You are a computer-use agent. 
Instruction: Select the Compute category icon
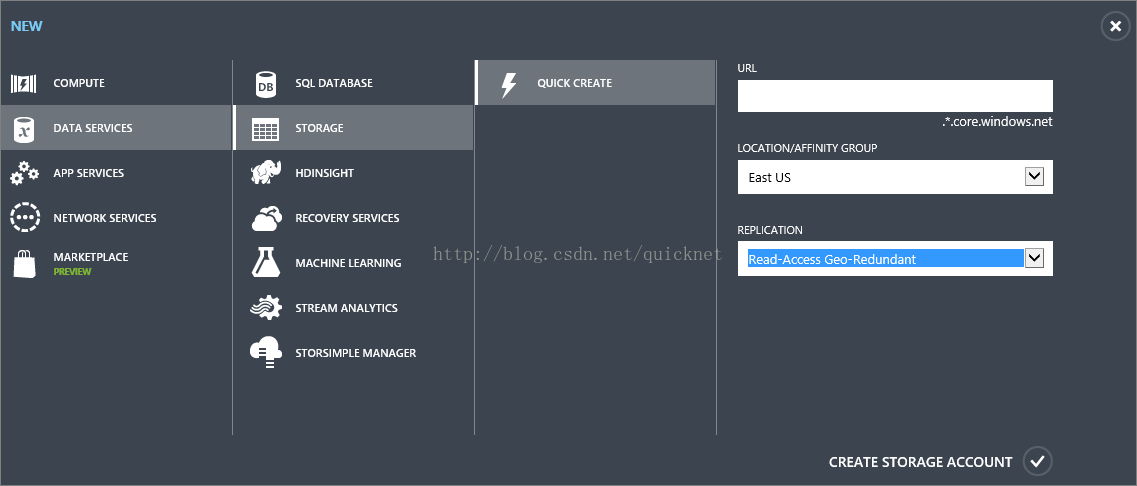coord(23,83)
